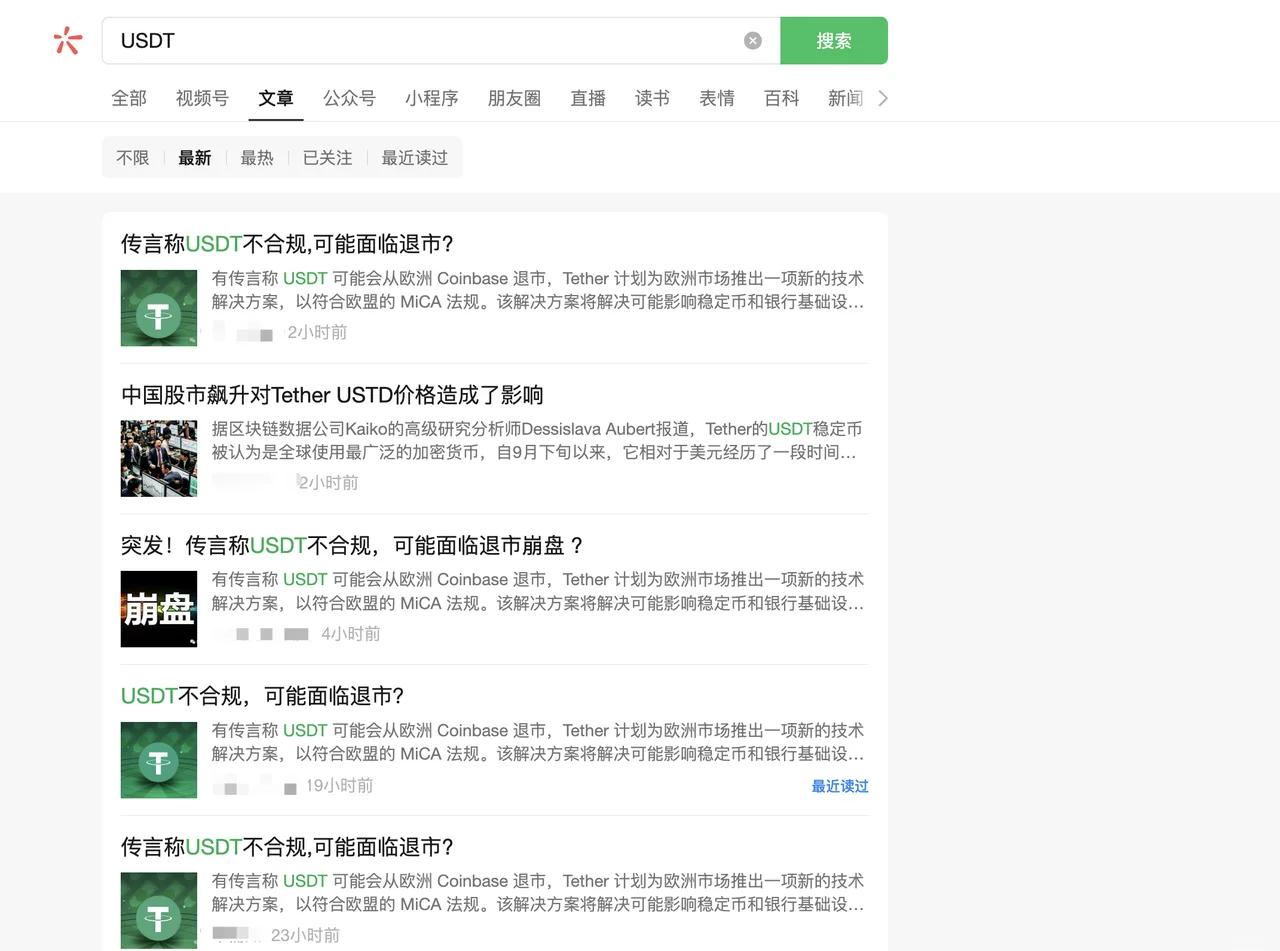Click the 4小时前 timestamp

coord(351,634)
